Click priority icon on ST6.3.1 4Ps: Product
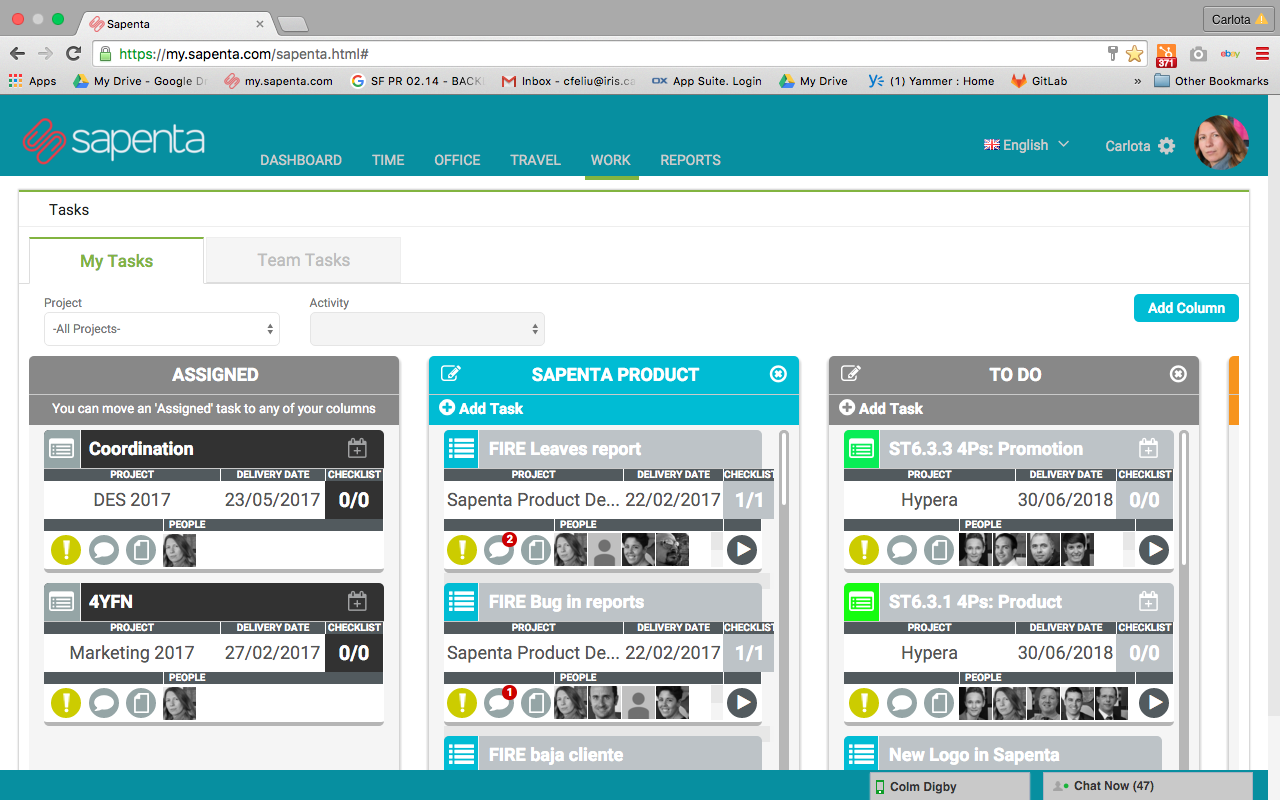Viewport: 1280px width, 800px height. point(864,703)
